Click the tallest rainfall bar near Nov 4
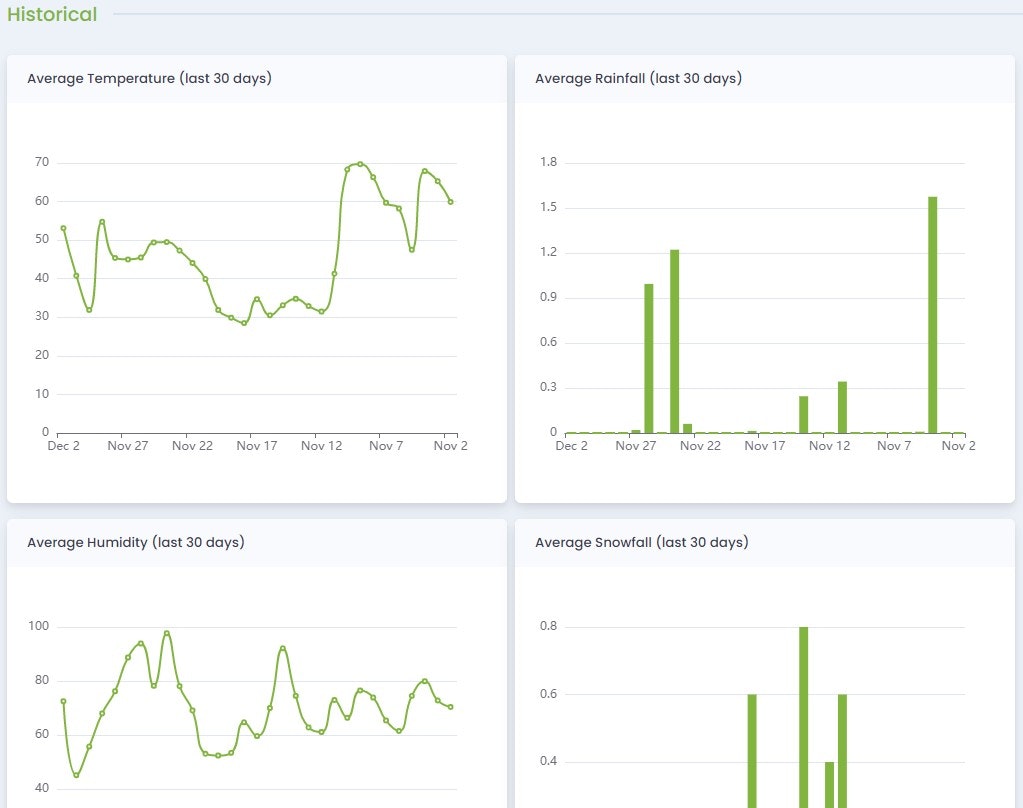The width and height of the screenshot is (1023, 808). pos(932,315)
